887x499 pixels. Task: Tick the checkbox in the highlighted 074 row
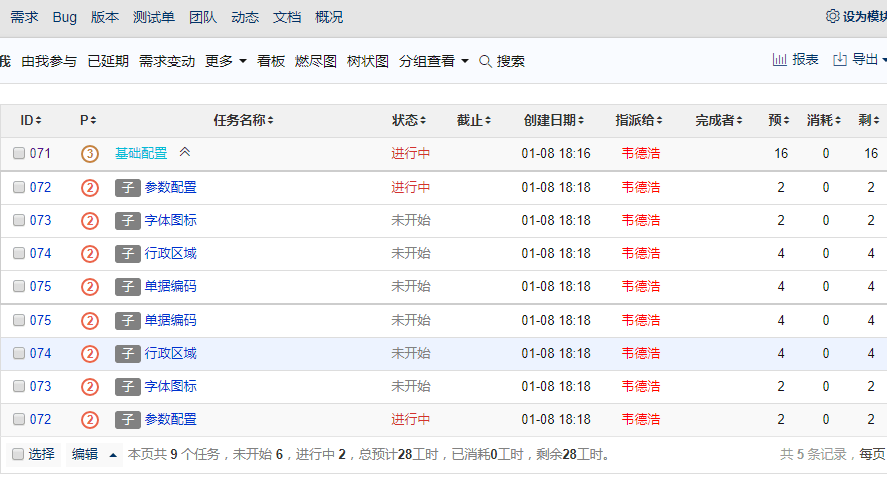[x=19, y=353]
